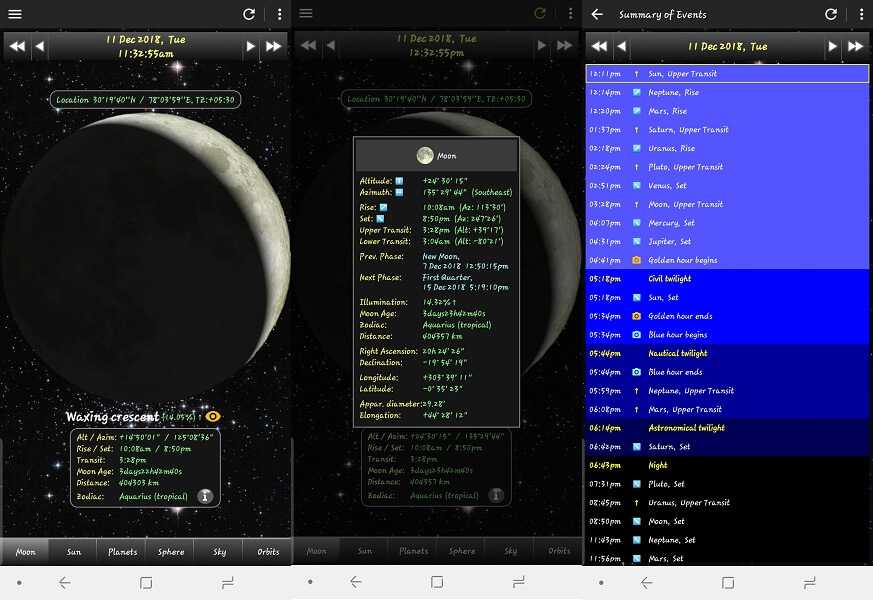Switch to the Sun tab on the 11:32:55am screen
Image resolution: width=873 pixels, height=600 pixels.
(73, 551)
